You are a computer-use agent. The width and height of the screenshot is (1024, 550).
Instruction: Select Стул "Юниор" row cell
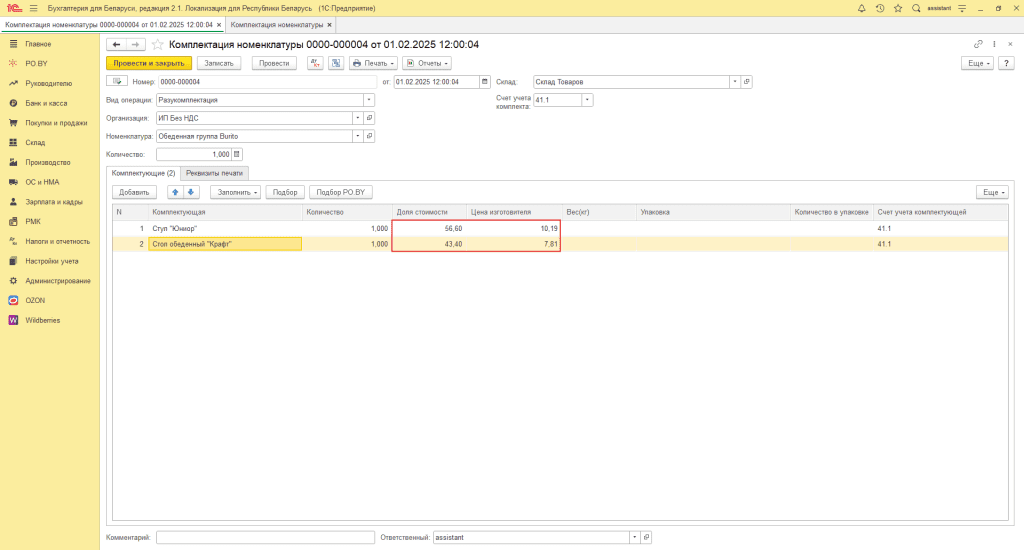225,229
